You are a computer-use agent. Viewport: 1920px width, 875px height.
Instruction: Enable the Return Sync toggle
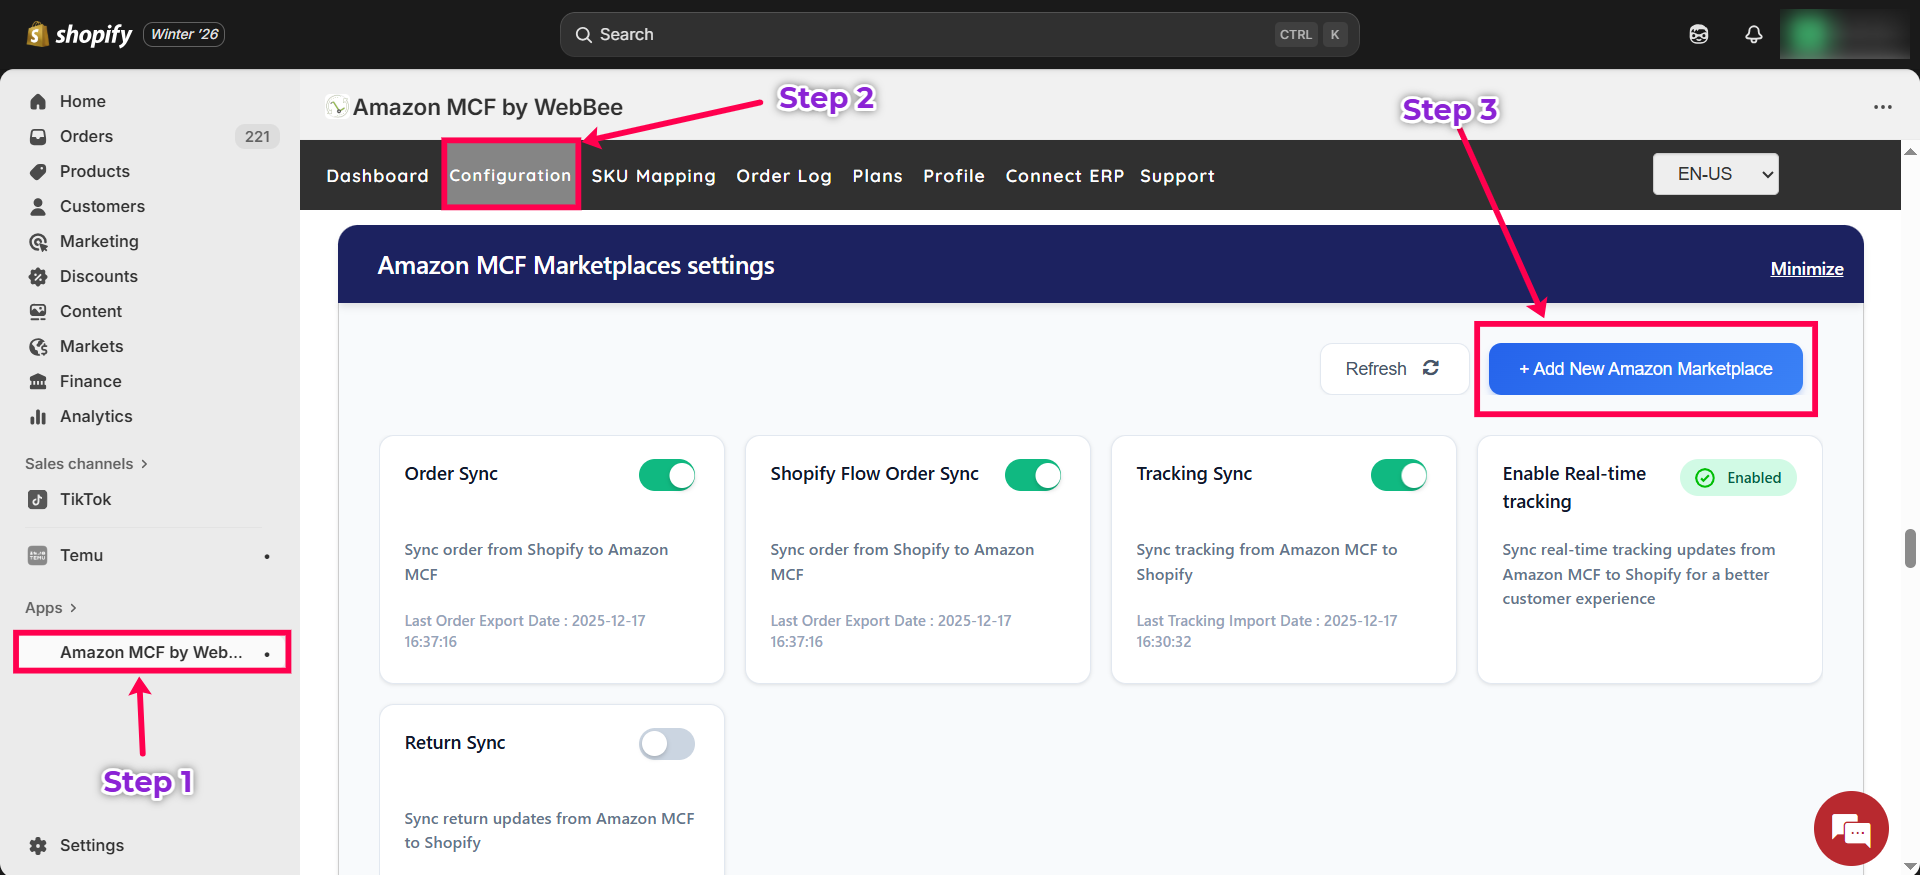[x=667, y=744]
